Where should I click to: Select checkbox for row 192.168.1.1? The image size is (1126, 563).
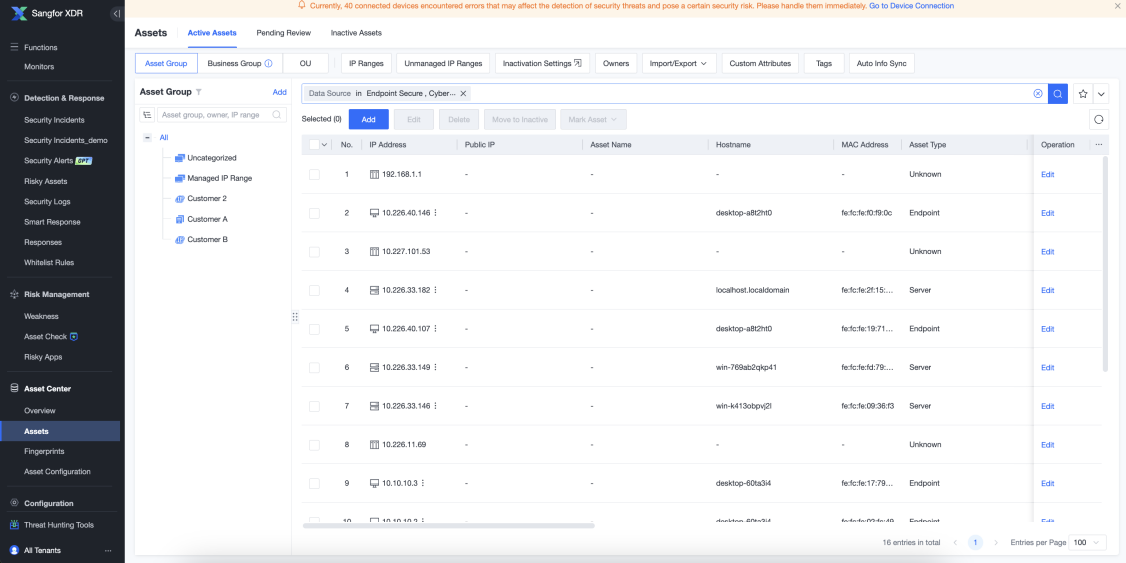click(315, 175)
